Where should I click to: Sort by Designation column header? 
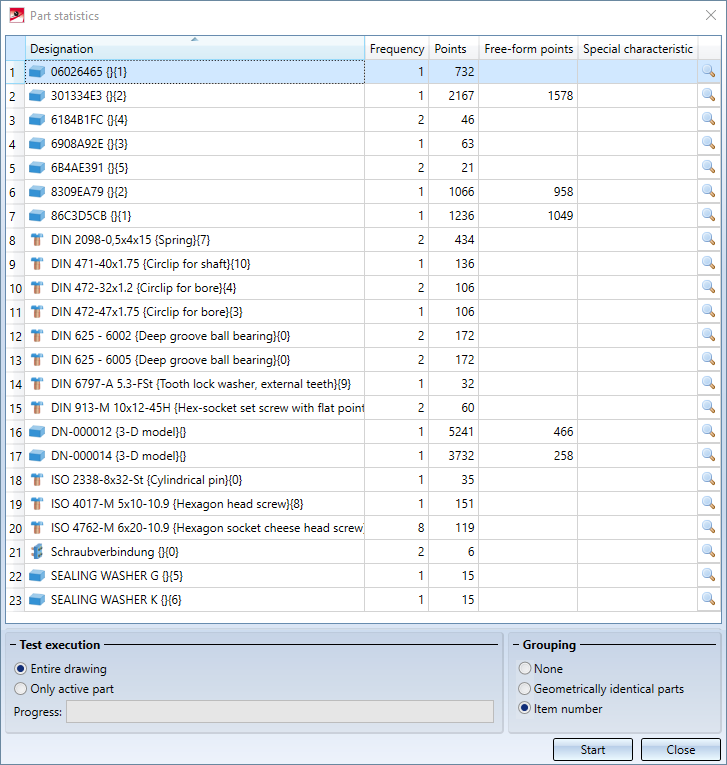pos(194,49)
